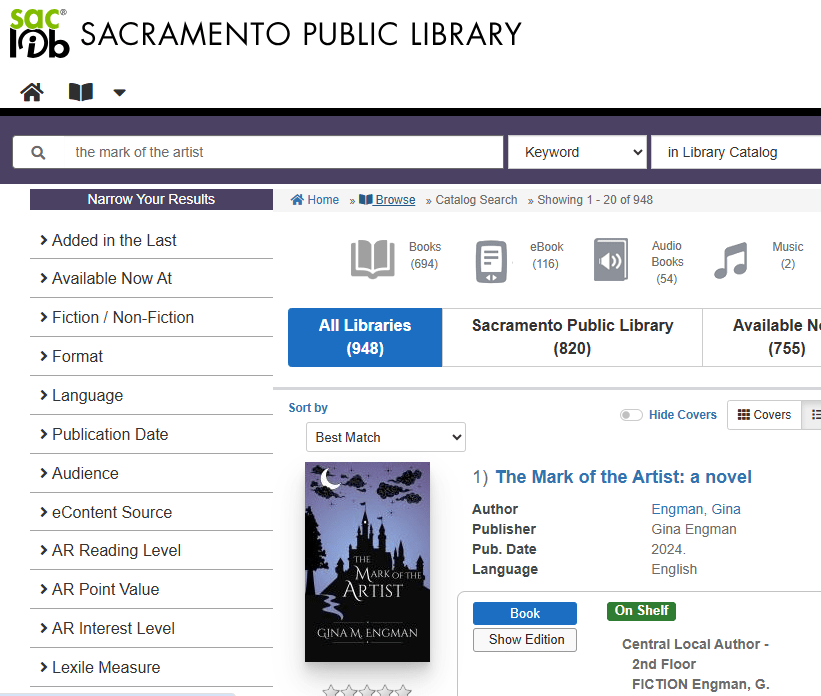The width and height of the screenshot is (821, 696).
Task: Filter results by Music note icon
Action: coord(731,260)
